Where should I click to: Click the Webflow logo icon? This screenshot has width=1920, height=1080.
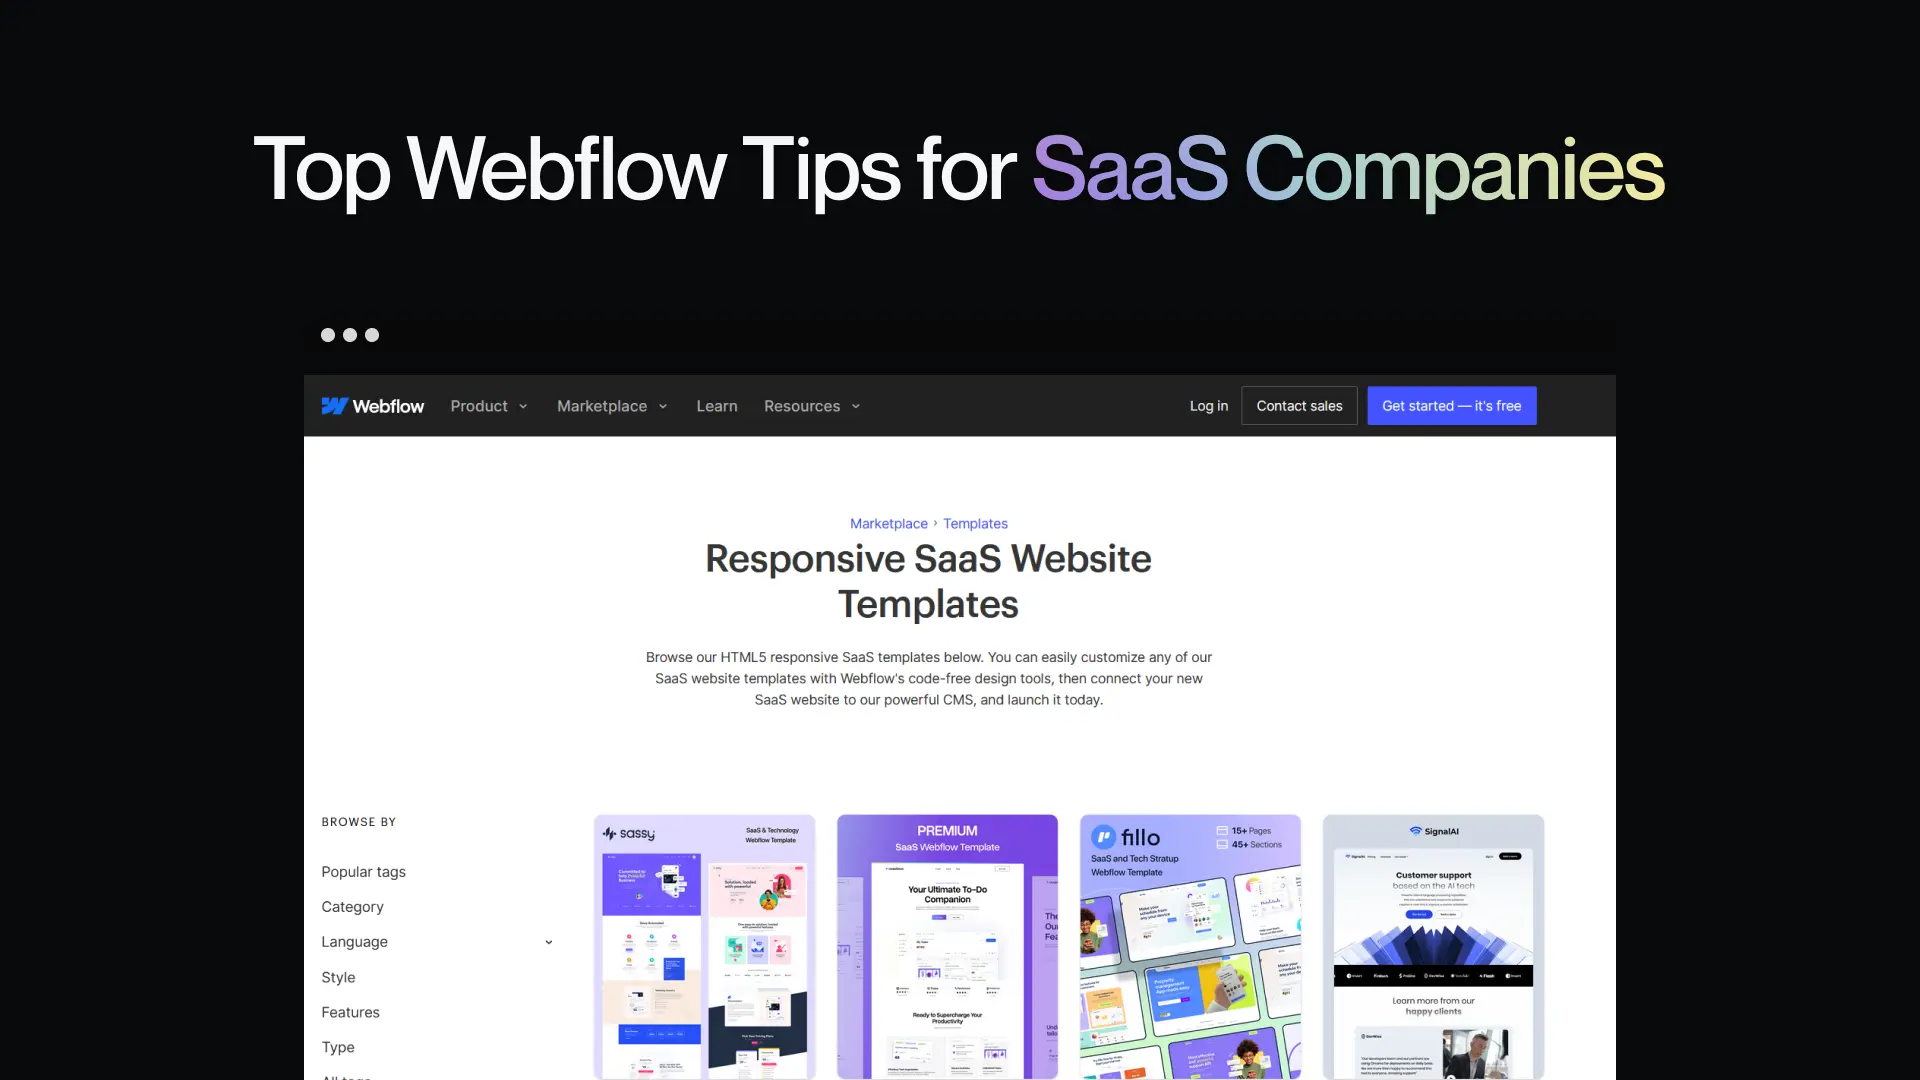click(334, 405)
